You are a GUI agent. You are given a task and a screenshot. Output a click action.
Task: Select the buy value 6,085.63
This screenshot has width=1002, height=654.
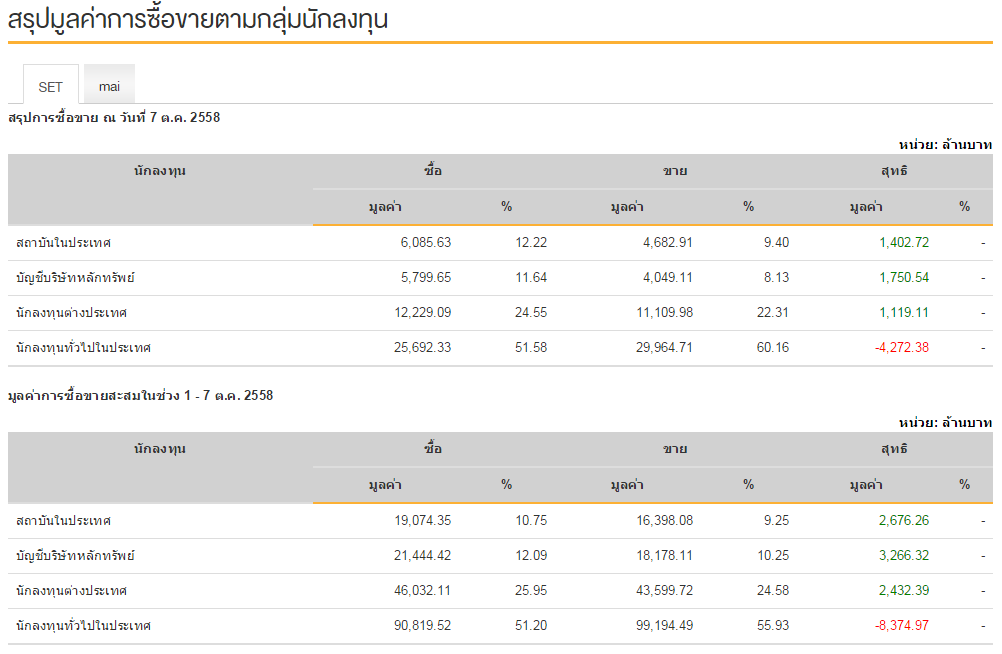click(425, 243)
